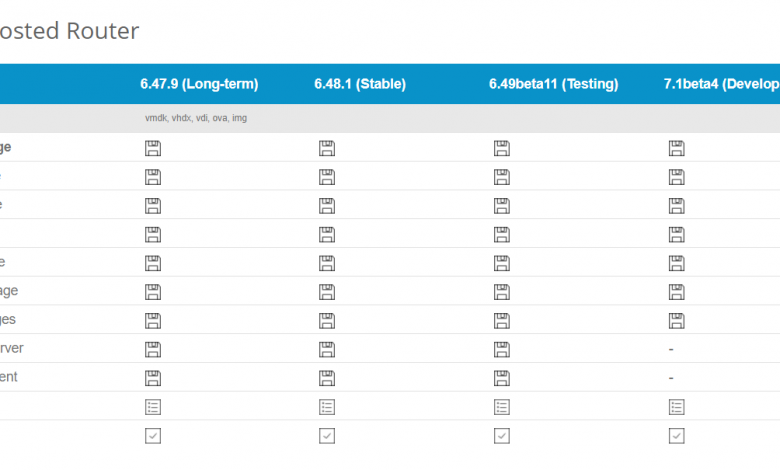Click the "vmdk, vhdx, vdi, ova, img" format text
Viewport: 780px width, 470px height.
[196, 118]
